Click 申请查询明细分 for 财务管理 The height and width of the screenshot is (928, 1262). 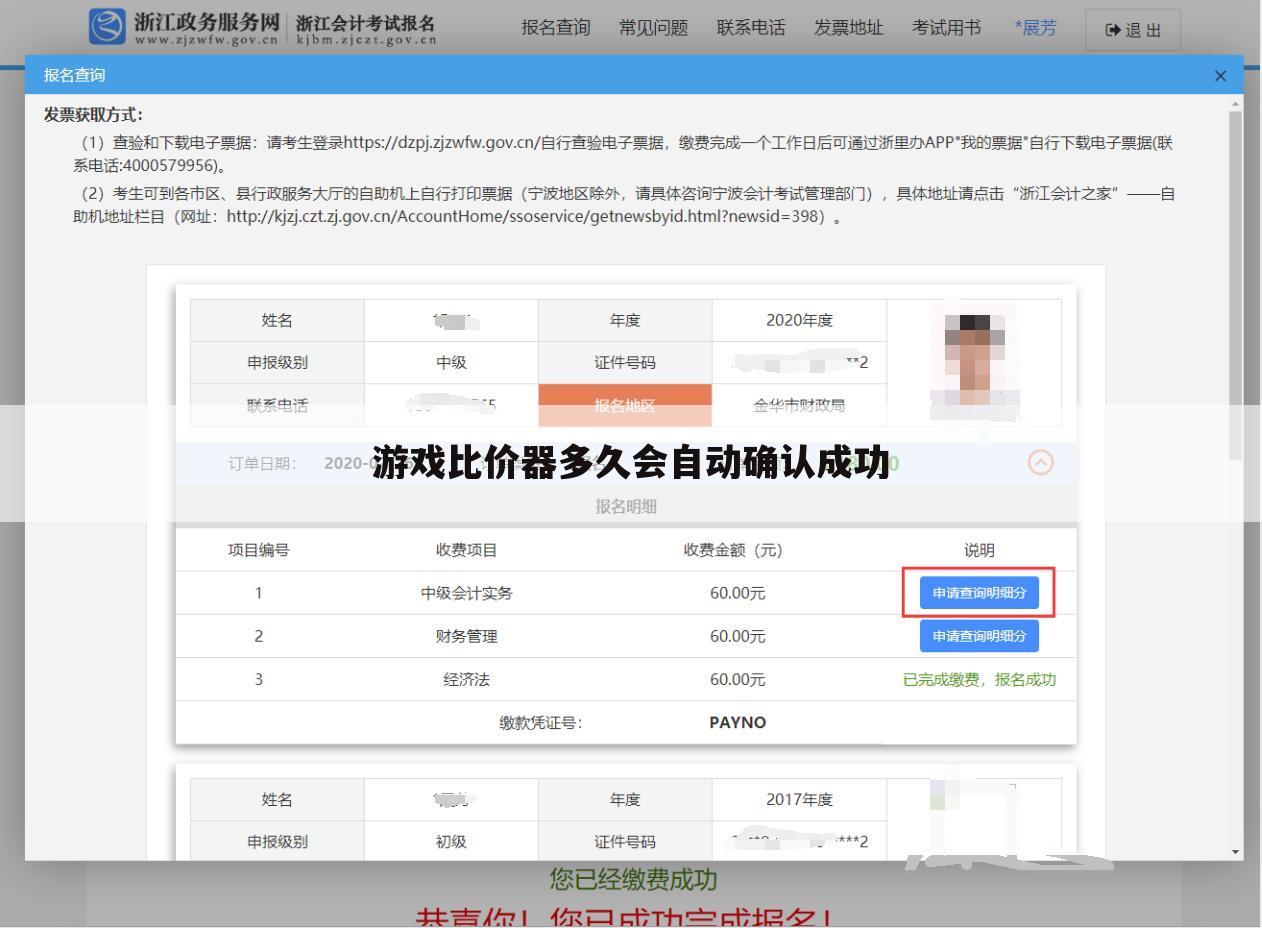[979, 636]
